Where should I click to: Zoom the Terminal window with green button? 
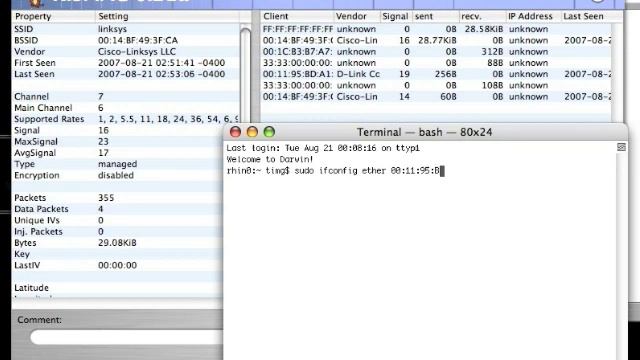click(269, 132)
